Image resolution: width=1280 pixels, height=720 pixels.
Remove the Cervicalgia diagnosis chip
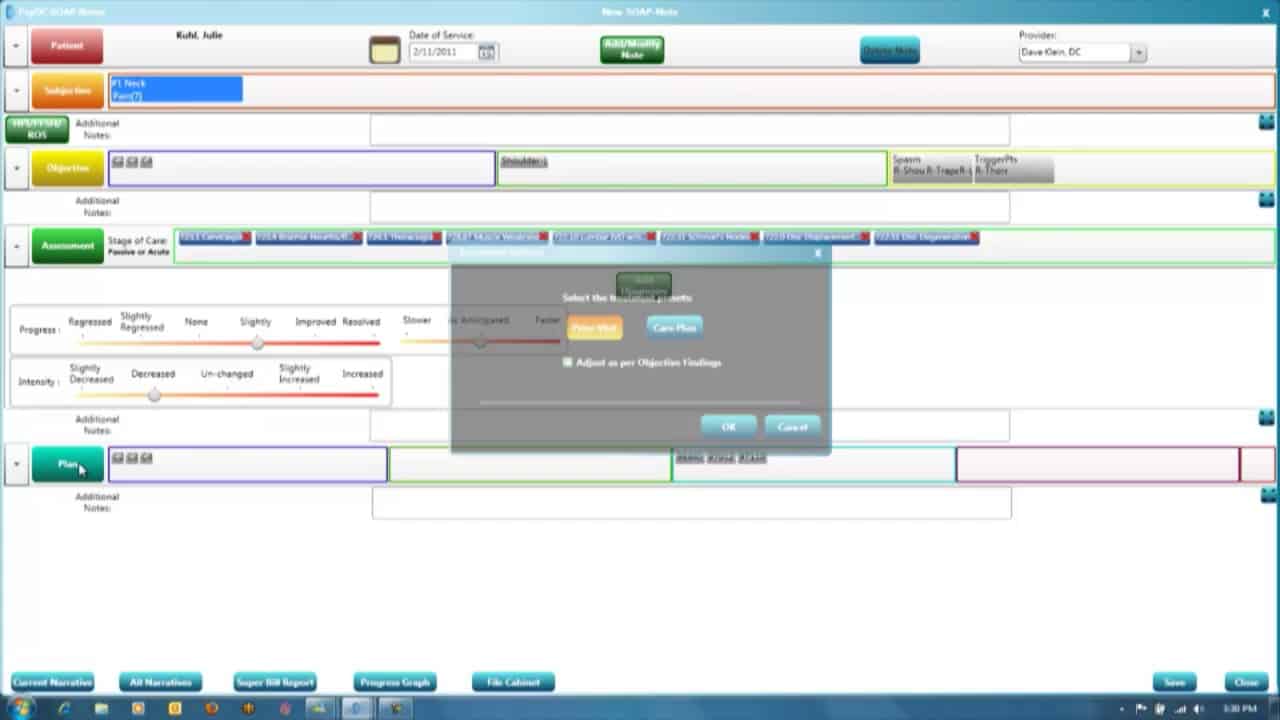(x=246, y=237)
